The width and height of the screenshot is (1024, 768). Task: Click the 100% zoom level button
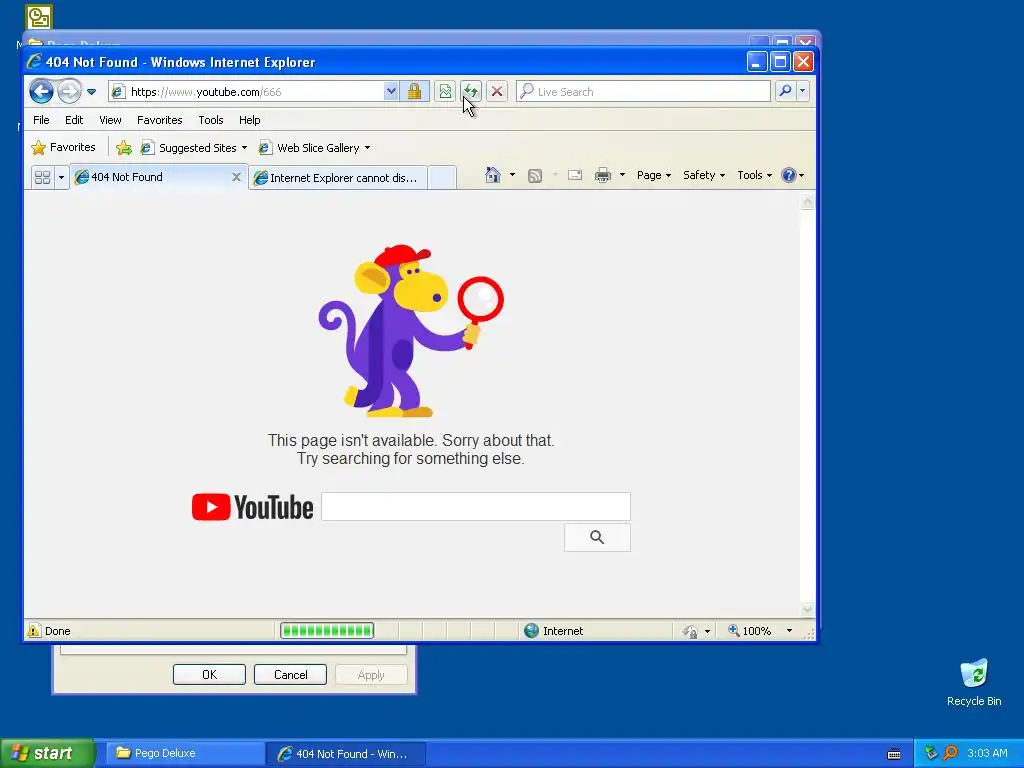point(750,631)
